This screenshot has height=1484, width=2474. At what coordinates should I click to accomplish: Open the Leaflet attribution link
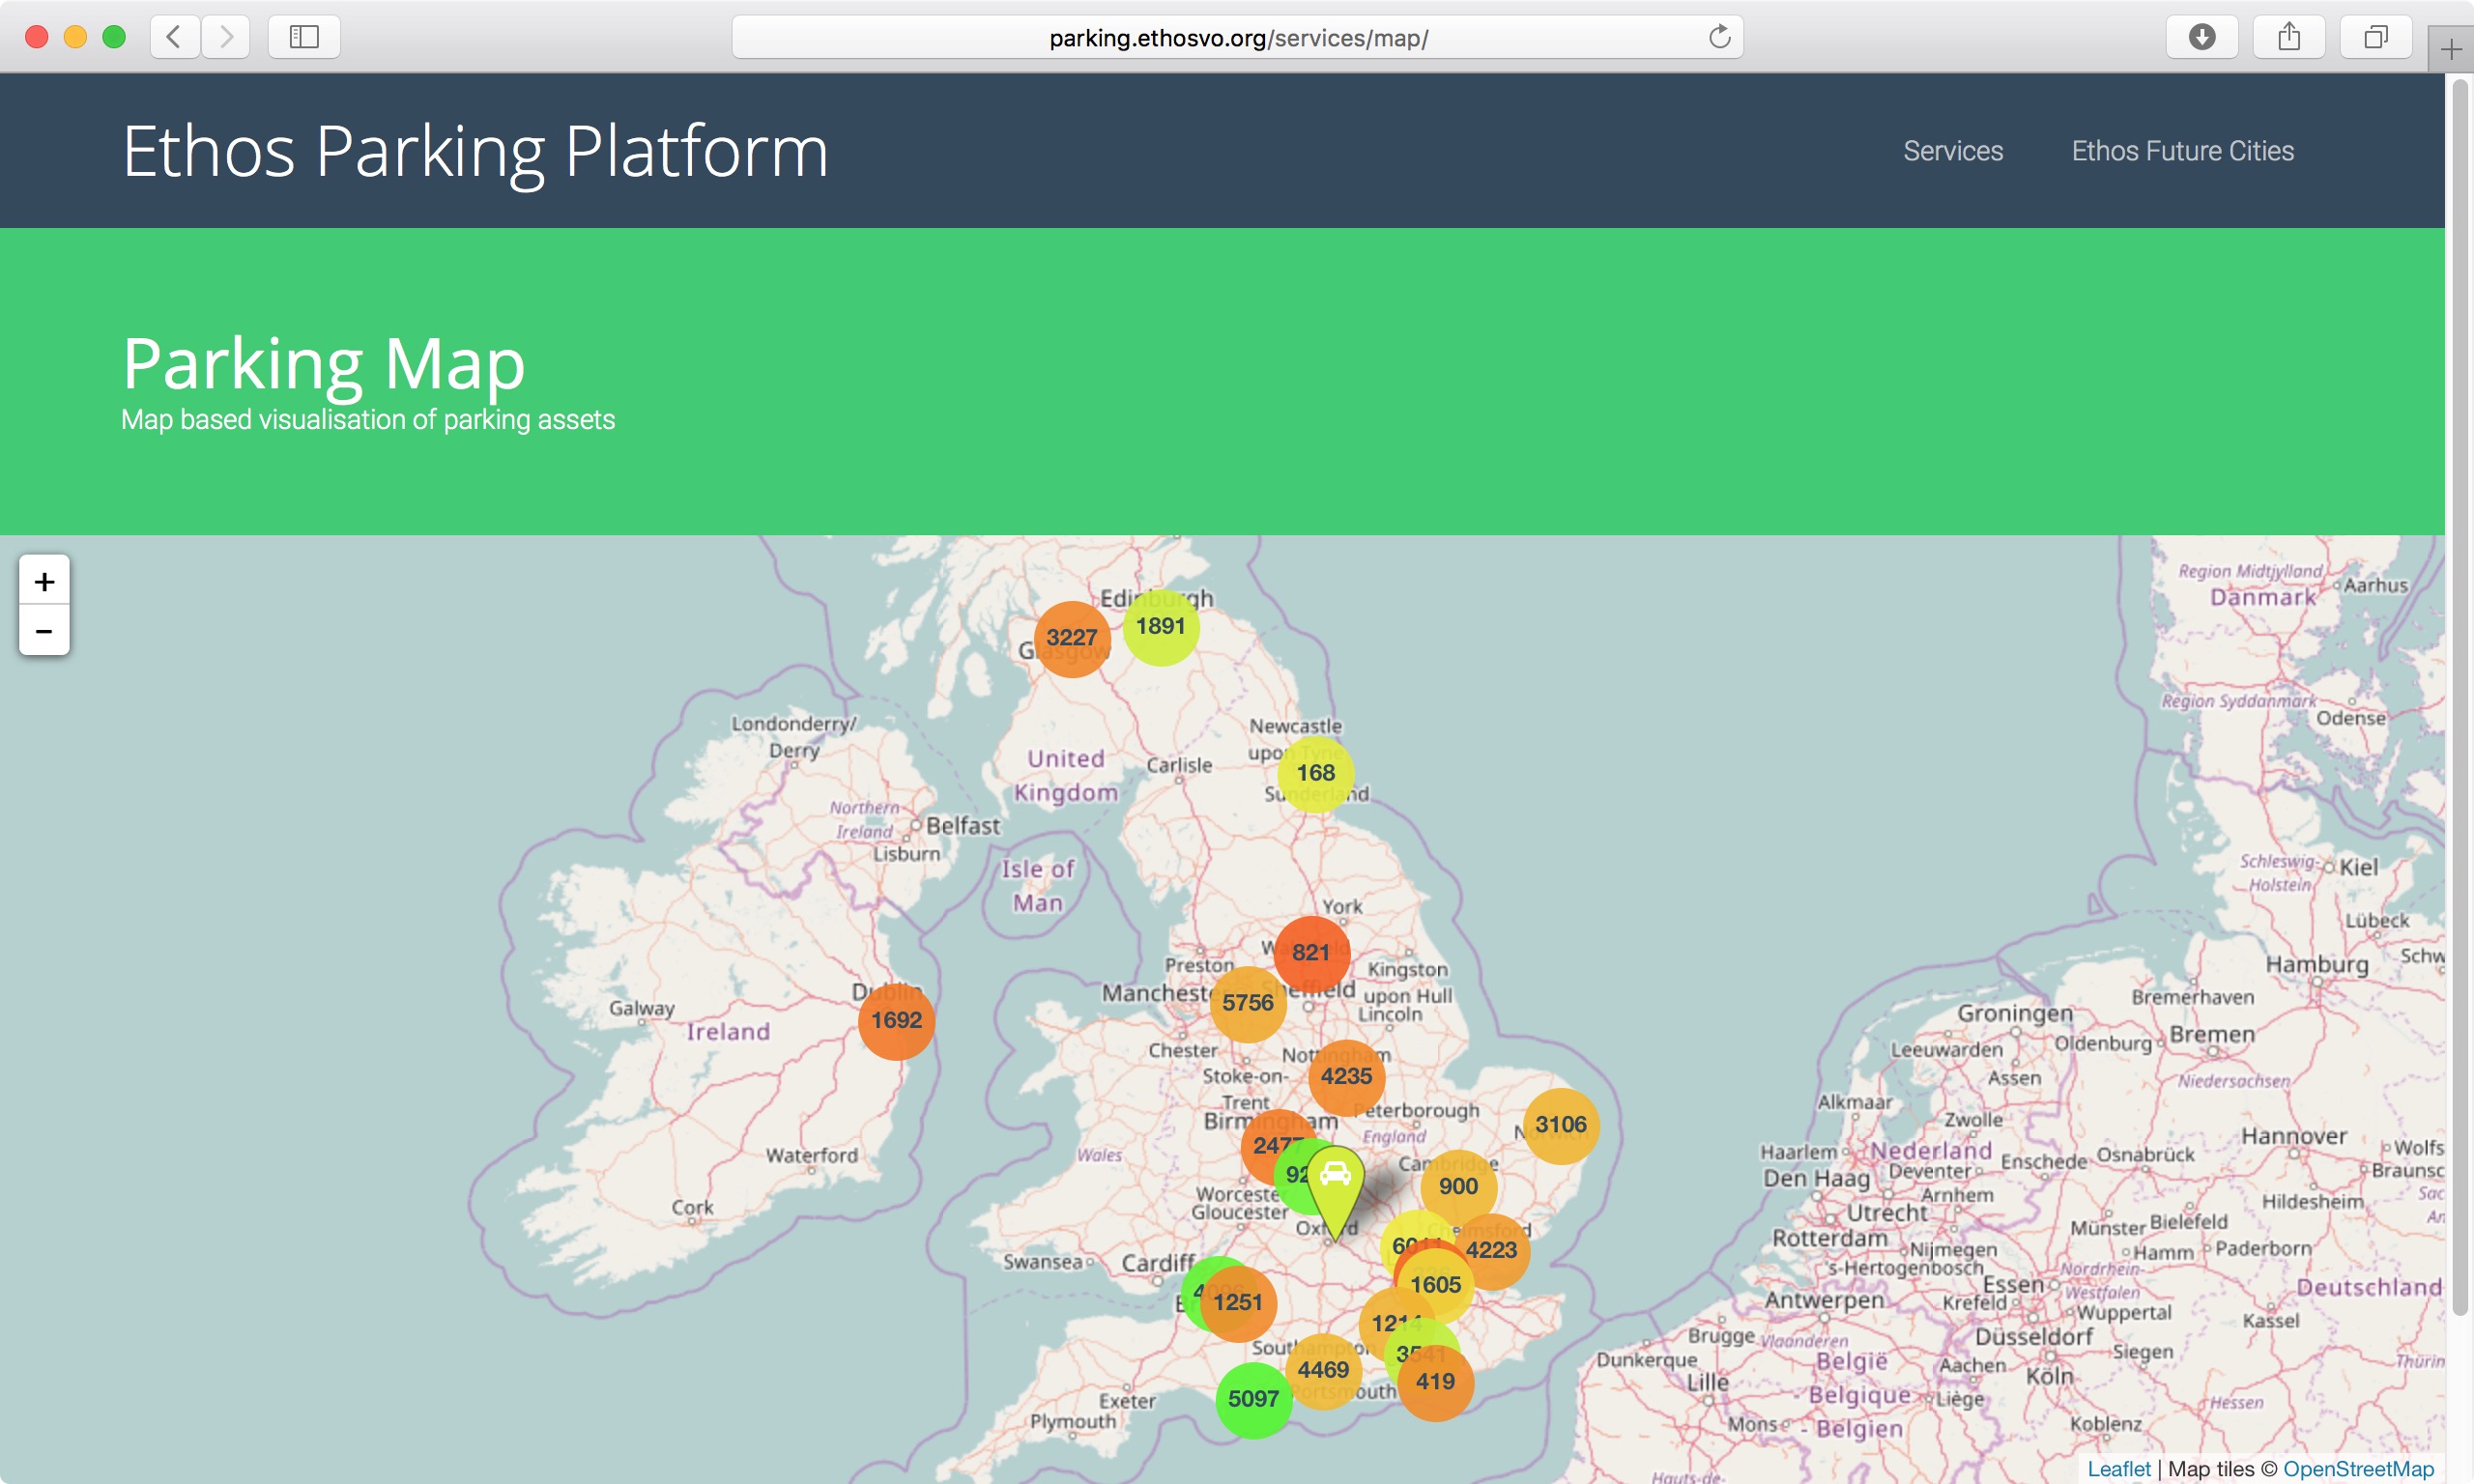[2118, 1468]
